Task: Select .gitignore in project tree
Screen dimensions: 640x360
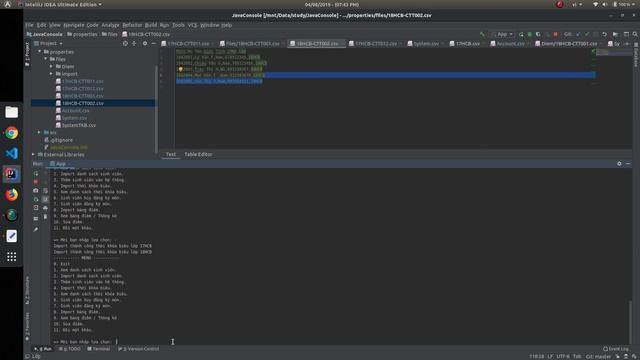Action: coord(61,140)
